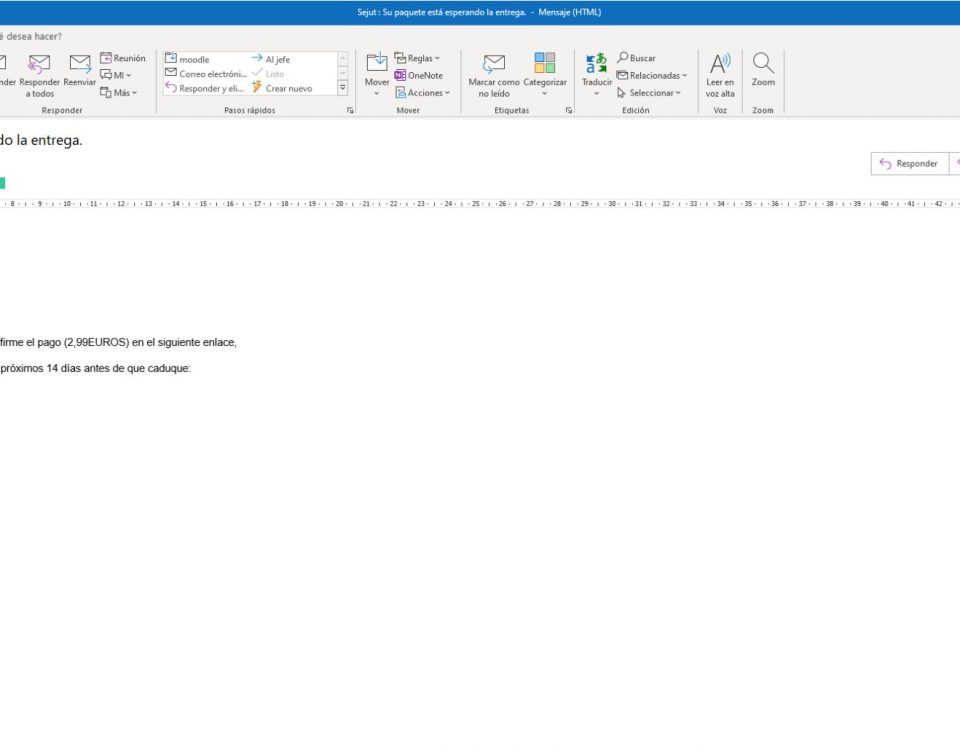Expand the Acciones menu
Screen dimensions: 960x750
point(422,93)
